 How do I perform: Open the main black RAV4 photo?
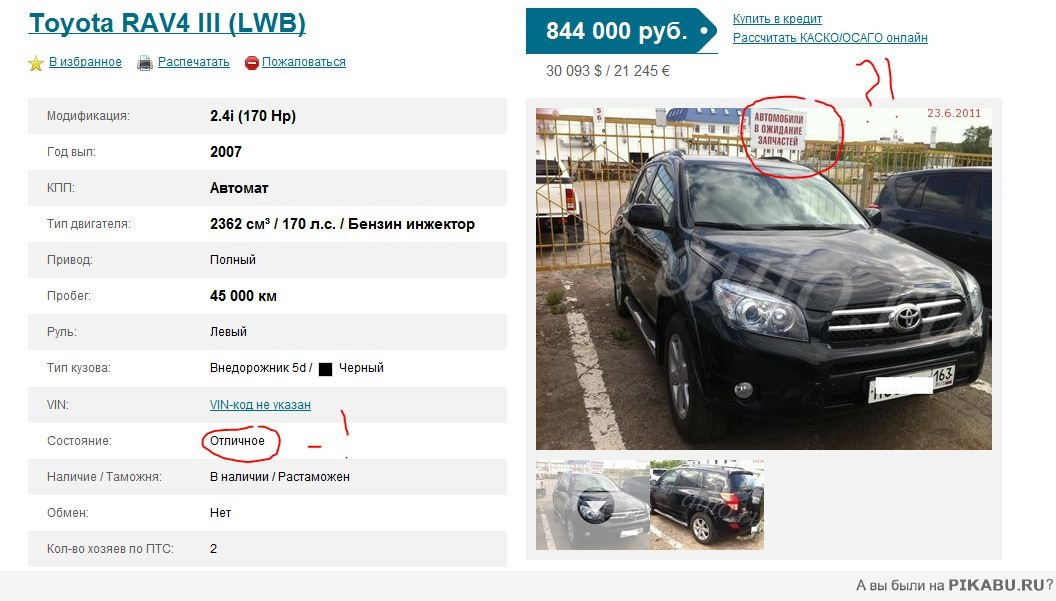tap(764, 278)
